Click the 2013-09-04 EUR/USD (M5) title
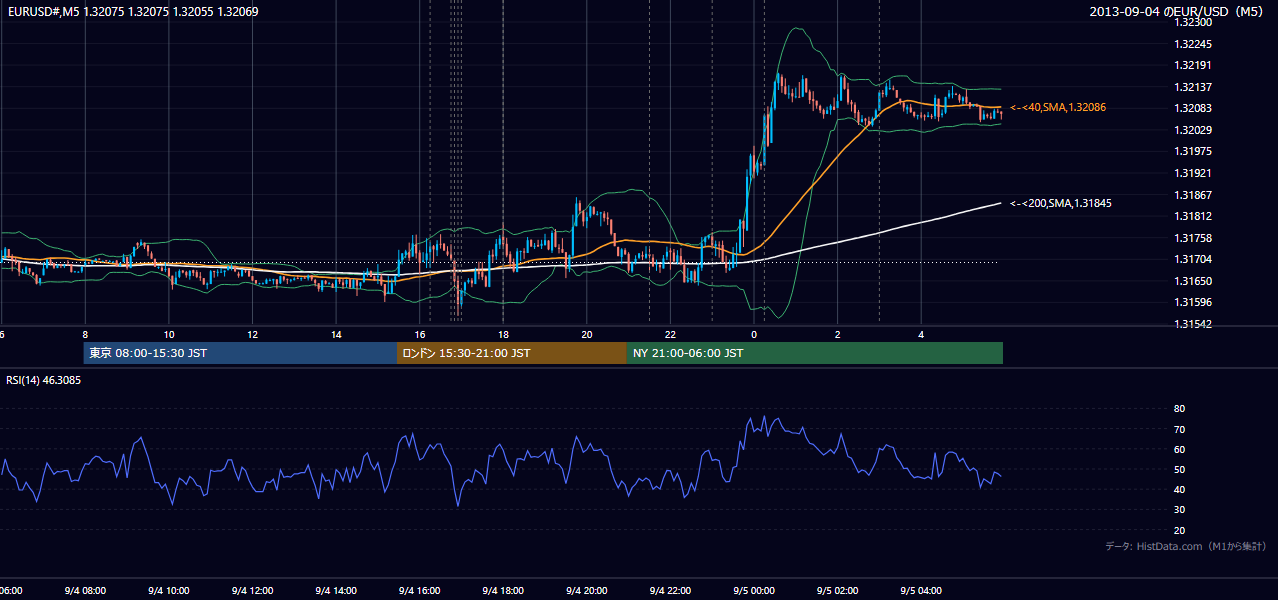 [x=1178, y=12]
